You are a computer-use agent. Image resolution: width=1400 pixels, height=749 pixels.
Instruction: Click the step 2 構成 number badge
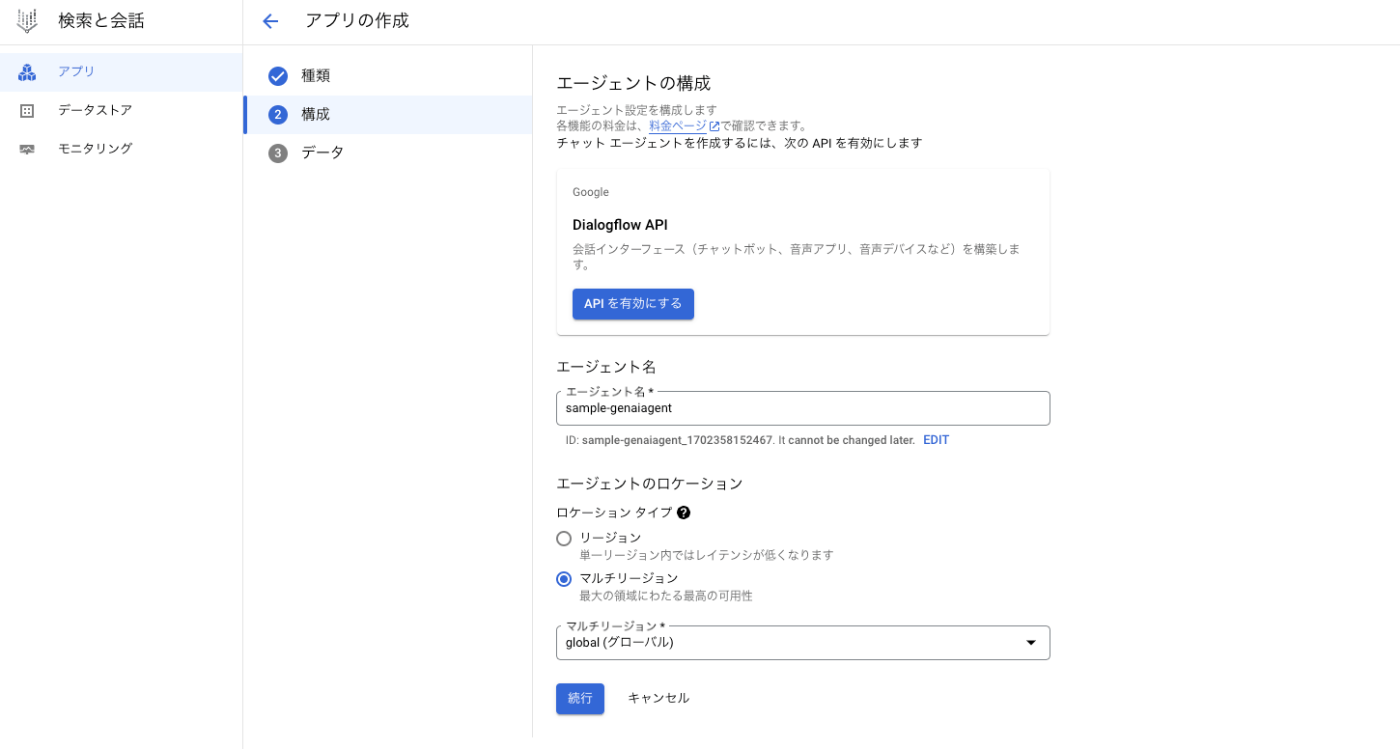(x=278, y=115)
